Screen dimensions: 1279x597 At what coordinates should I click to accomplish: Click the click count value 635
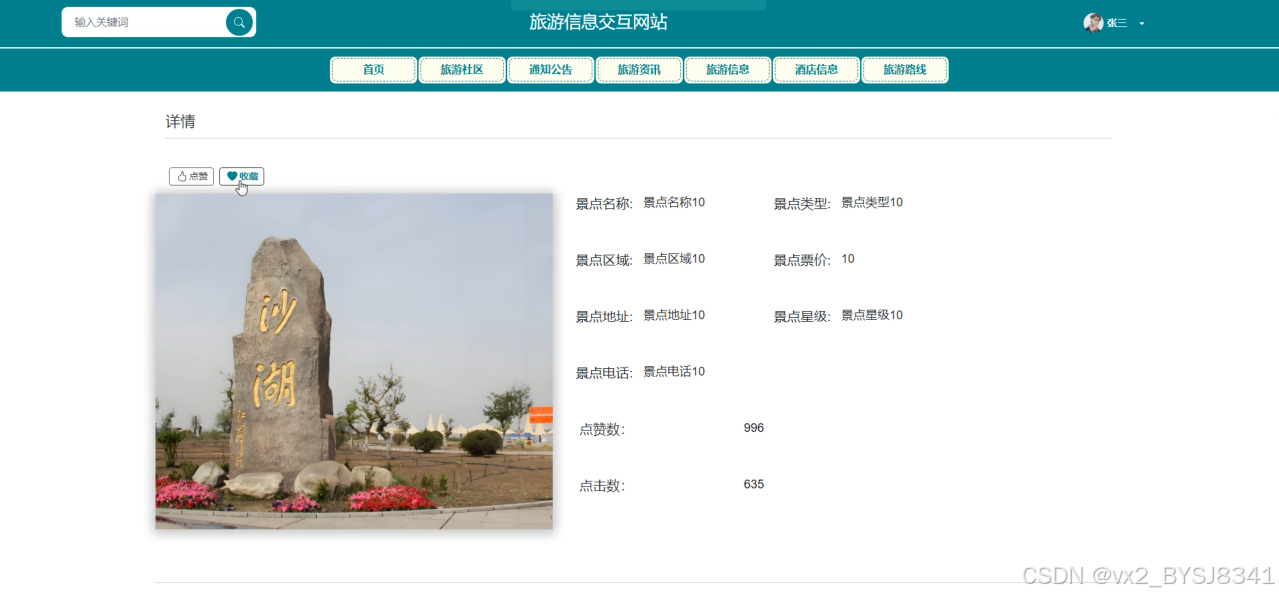point(753,484)
